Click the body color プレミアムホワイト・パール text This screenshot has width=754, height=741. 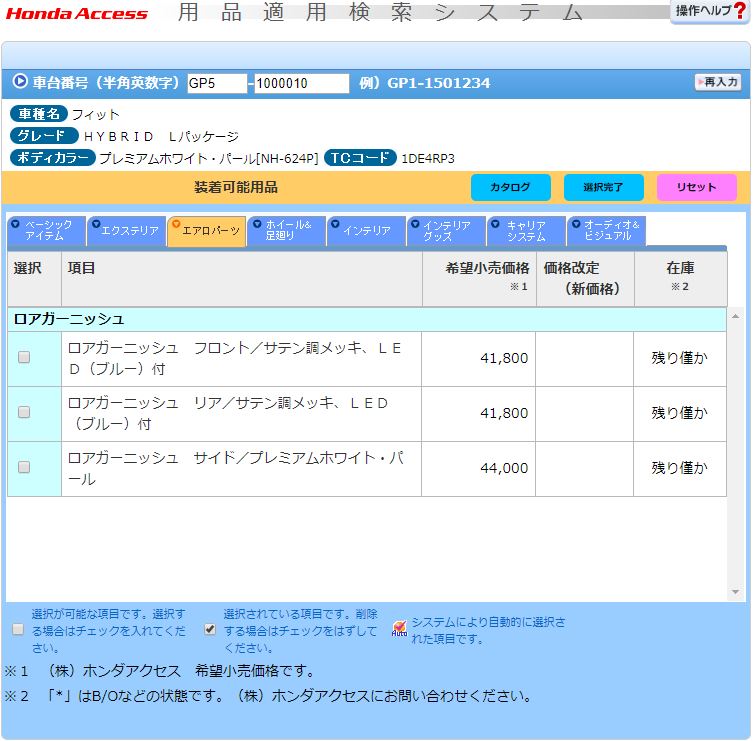(209, 159)
